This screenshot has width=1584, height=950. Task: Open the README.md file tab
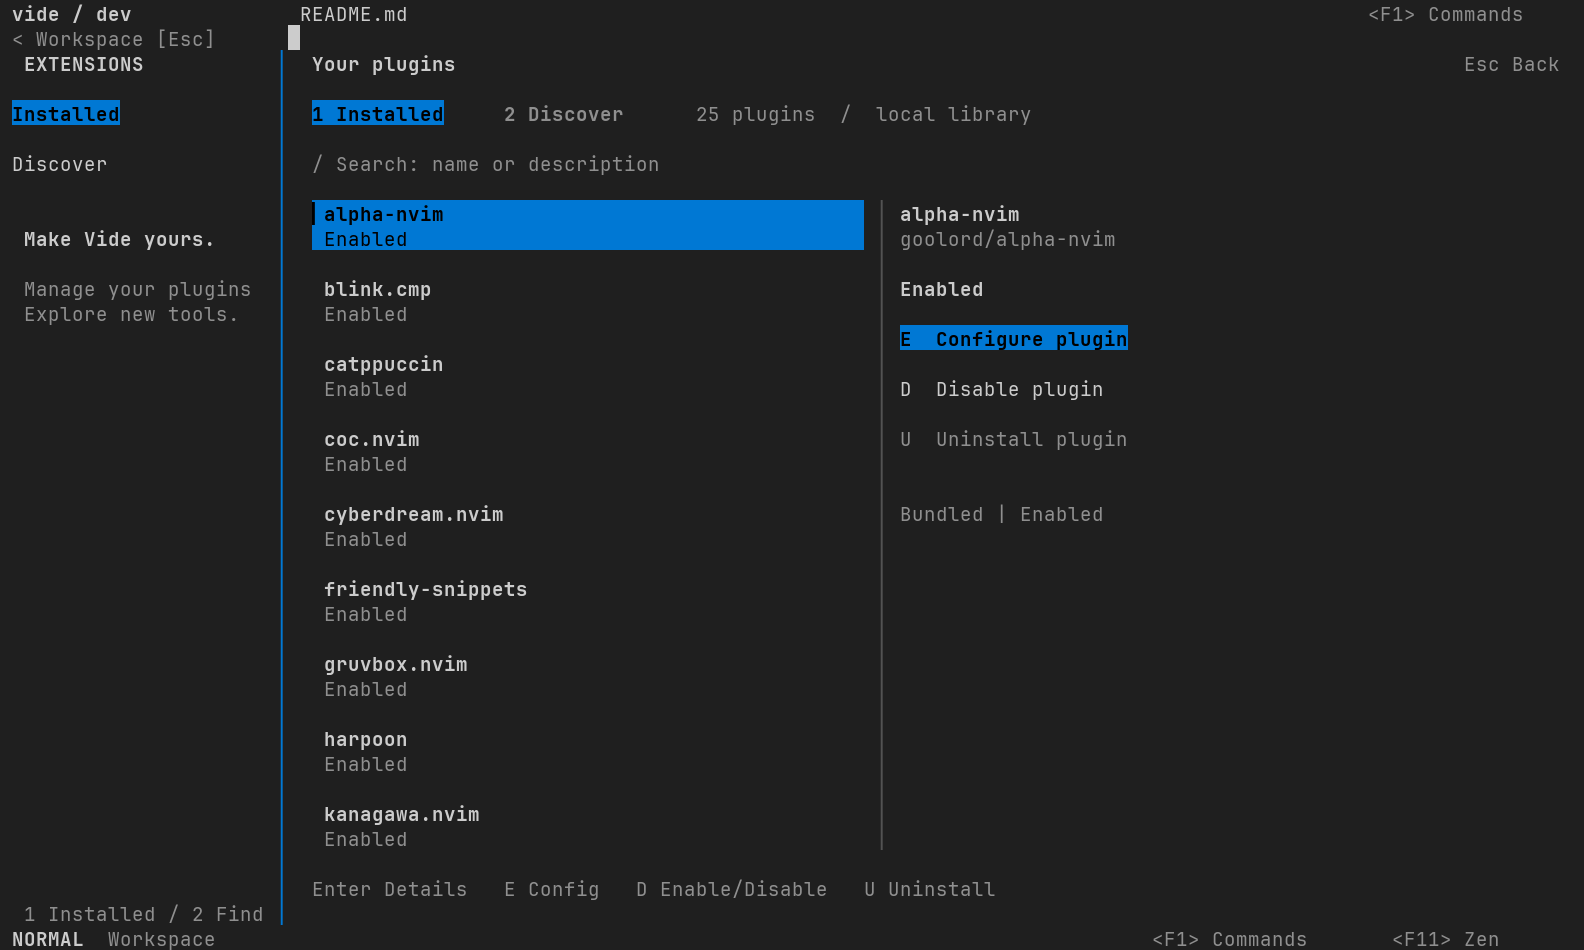tap(354, 14)
